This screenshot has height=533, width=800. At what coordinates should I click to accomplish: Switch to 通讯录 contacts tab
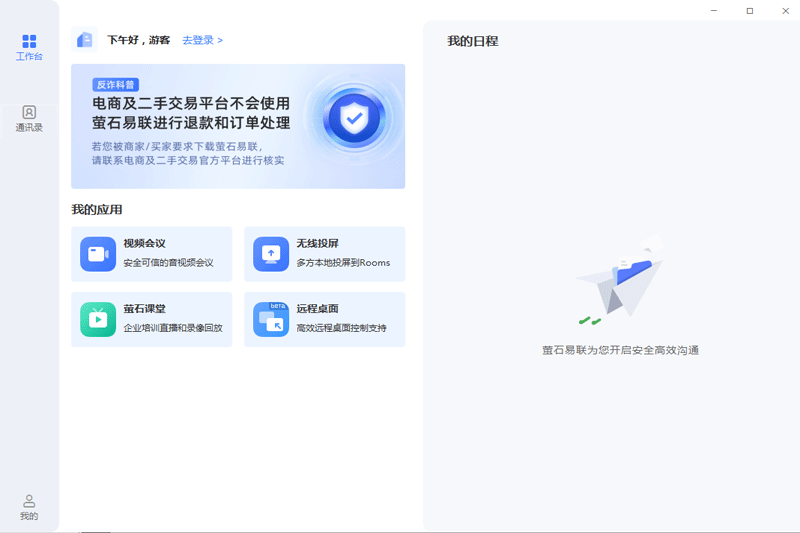29,119
